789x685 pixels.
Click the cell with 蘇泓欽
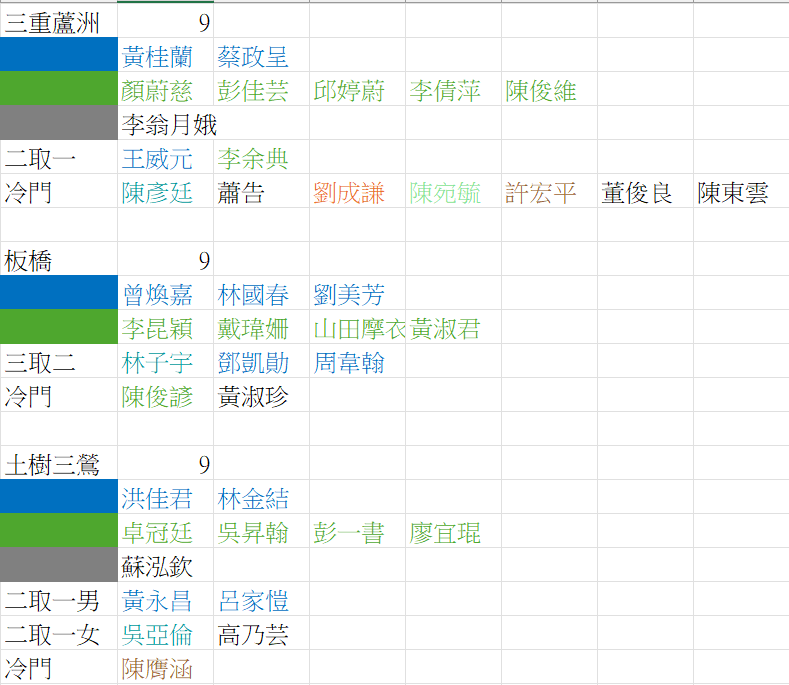(166, 565)
